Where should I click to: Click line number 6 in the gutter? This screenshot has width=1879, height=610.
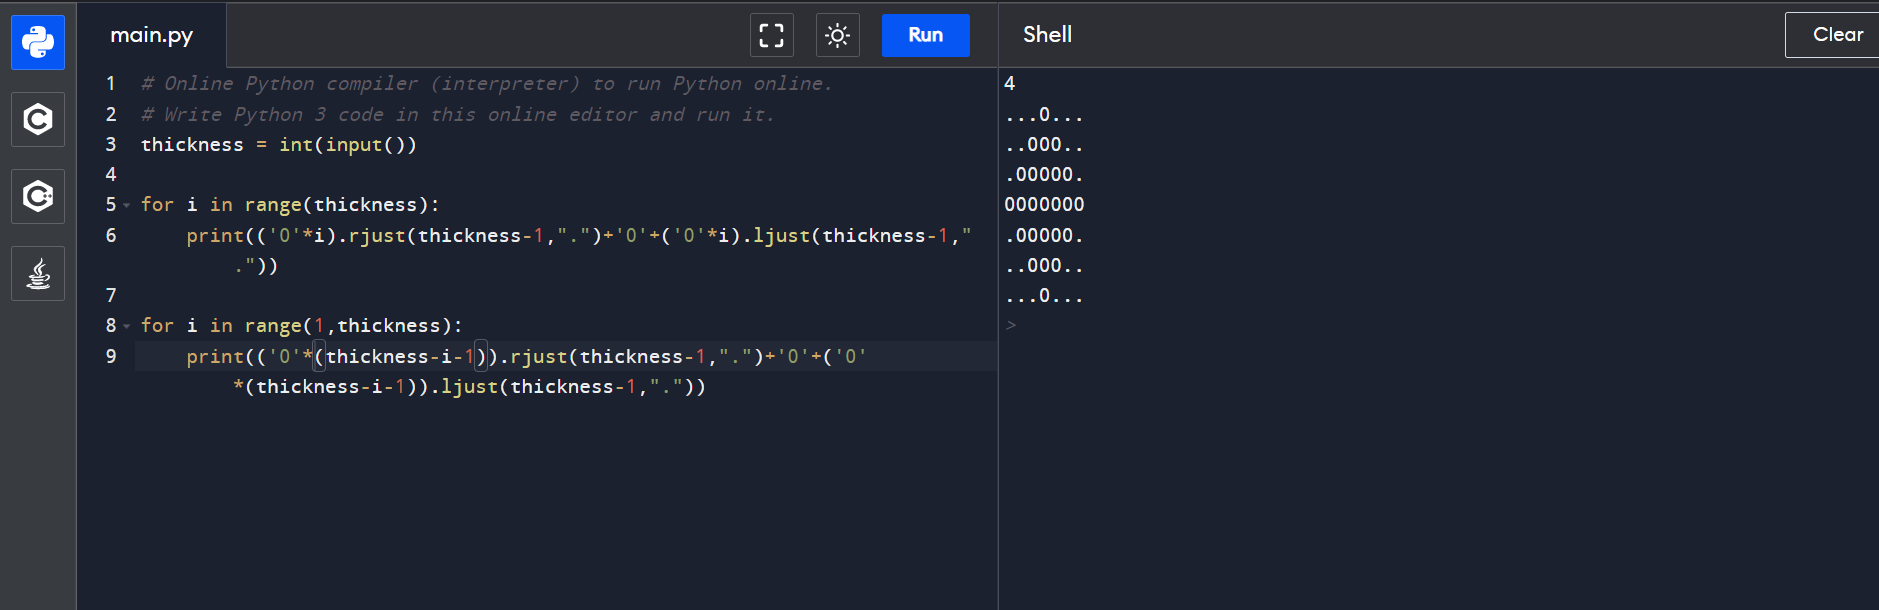tap(111, 236)
